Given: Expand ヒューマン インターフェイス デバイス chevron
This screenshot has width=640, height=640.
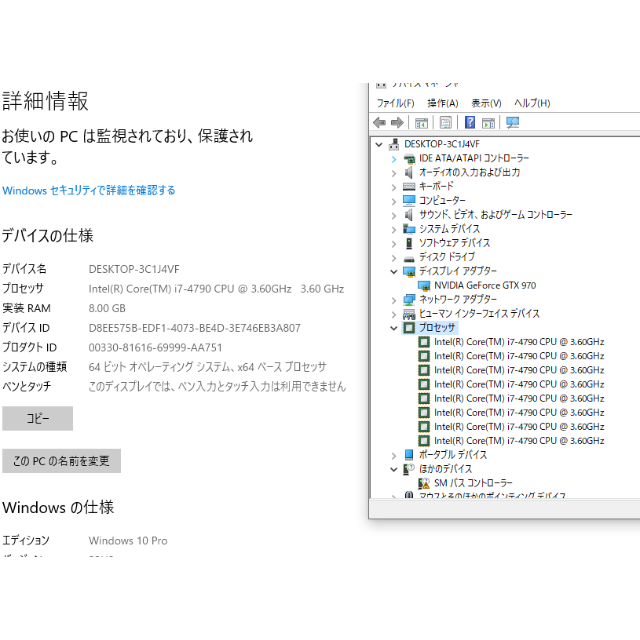Looking at the screenshot, I should pyautogui.click(x=394, y=314).
